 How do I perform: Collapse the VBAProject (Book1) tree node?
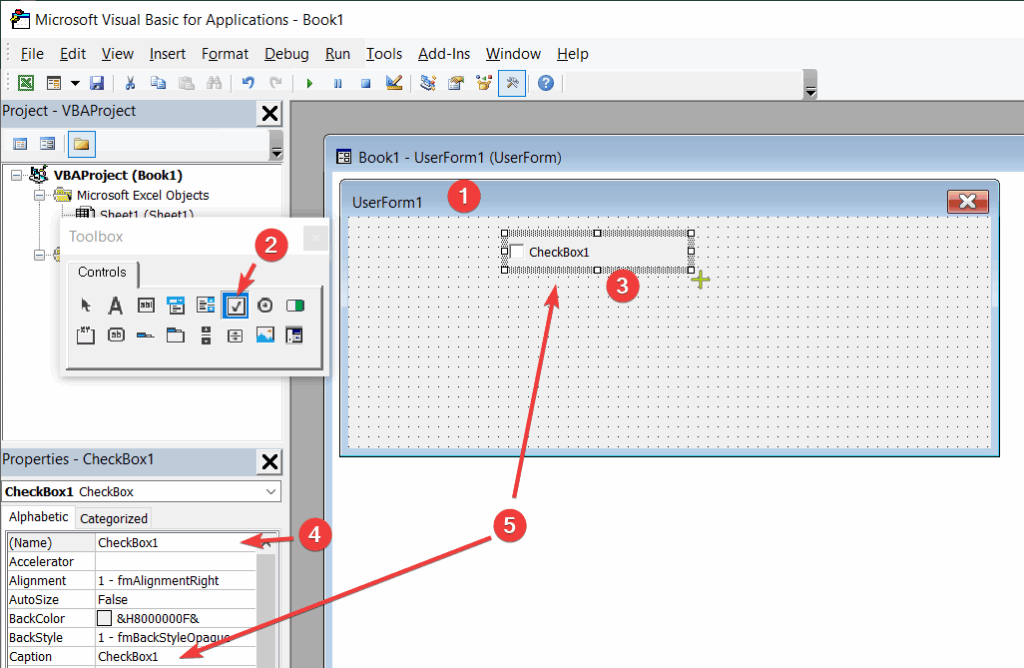click(x=16, y=175)
